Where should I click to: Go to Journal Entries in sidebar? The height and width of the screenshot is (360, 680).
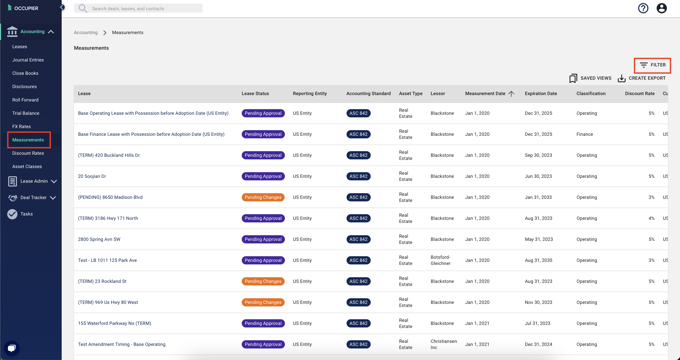[28, 60]
